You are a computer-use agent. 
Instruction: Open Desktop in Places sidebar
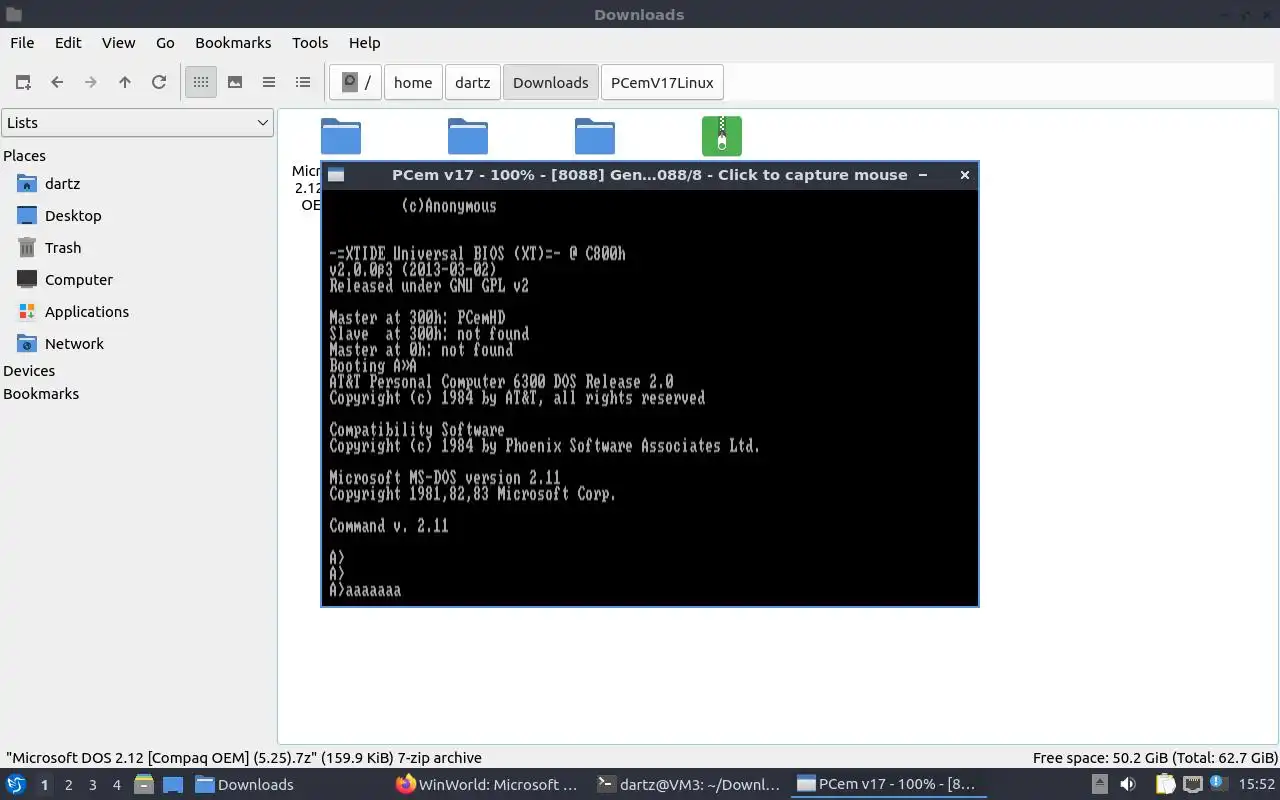73,216
